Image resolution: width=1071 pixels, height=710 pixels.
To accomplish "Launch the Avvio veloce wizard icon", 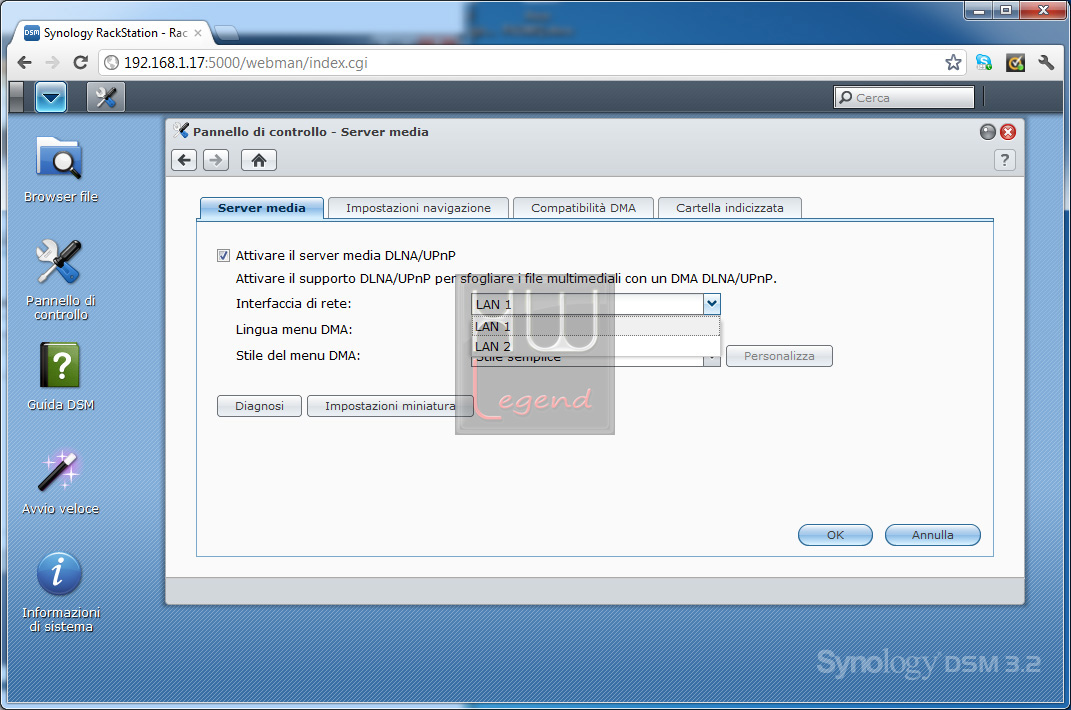I will (60, 482).
